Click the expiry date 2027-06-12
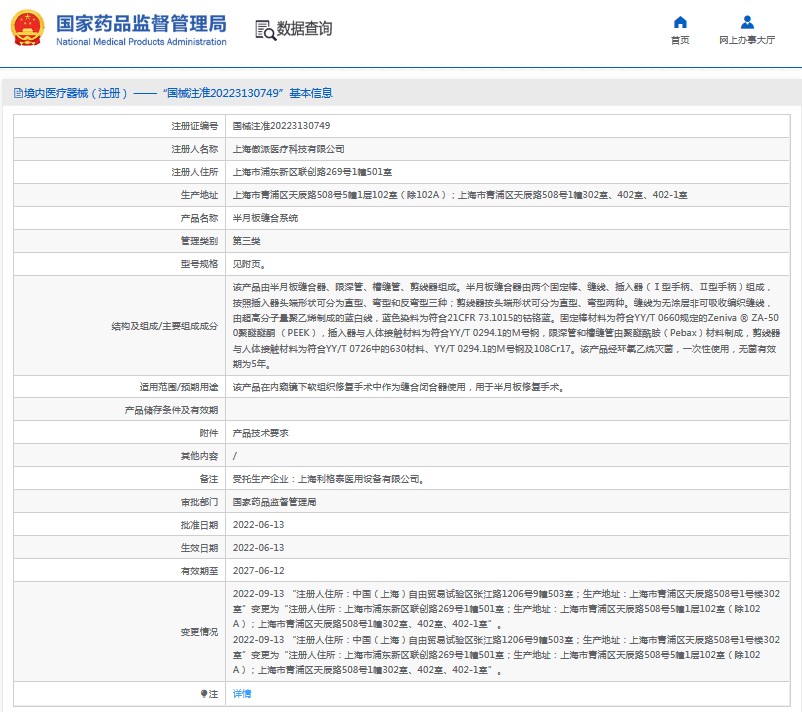This screenshot has height=712, width=802. click(258, 571)
